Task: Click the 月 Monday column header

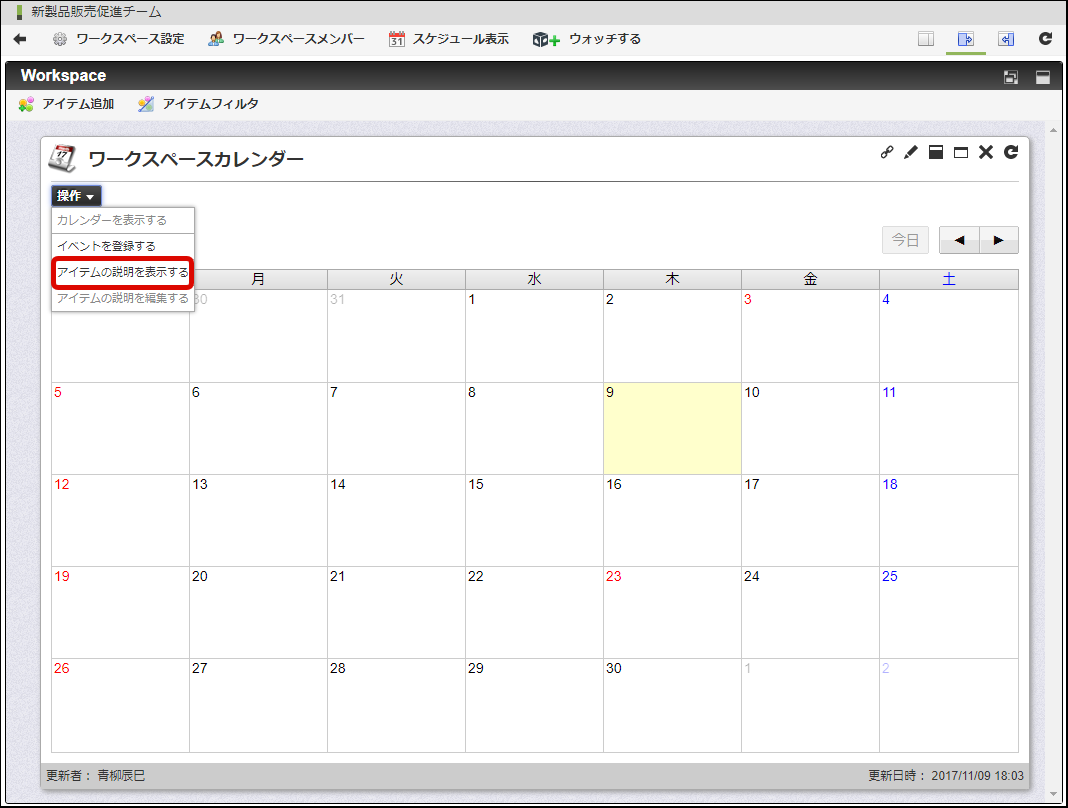Action: click(258, 279)
